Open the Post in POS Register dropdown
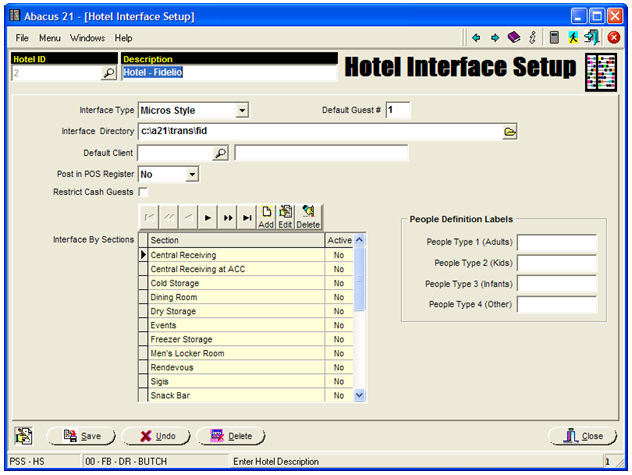 click(x=192, y=174)
